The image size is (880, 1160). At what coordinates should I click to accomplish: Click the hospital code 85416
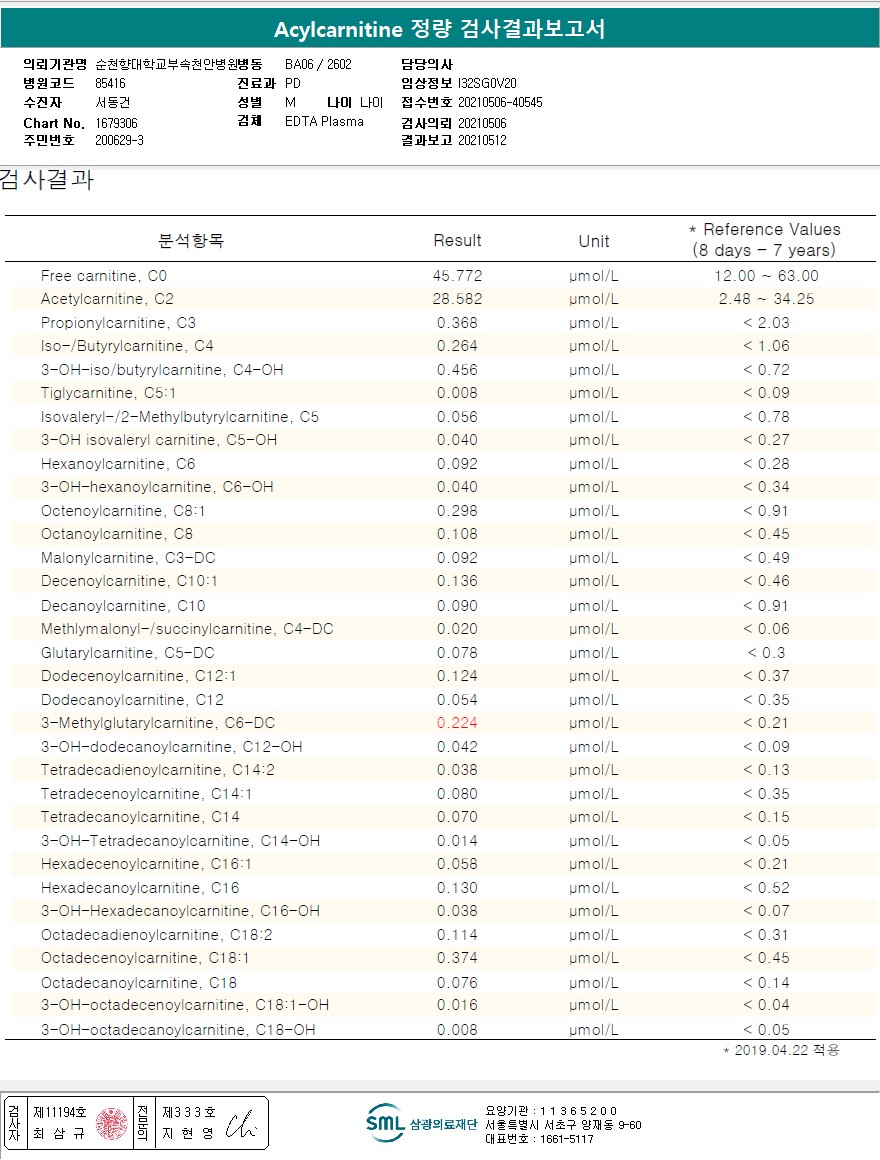point(110,83)
